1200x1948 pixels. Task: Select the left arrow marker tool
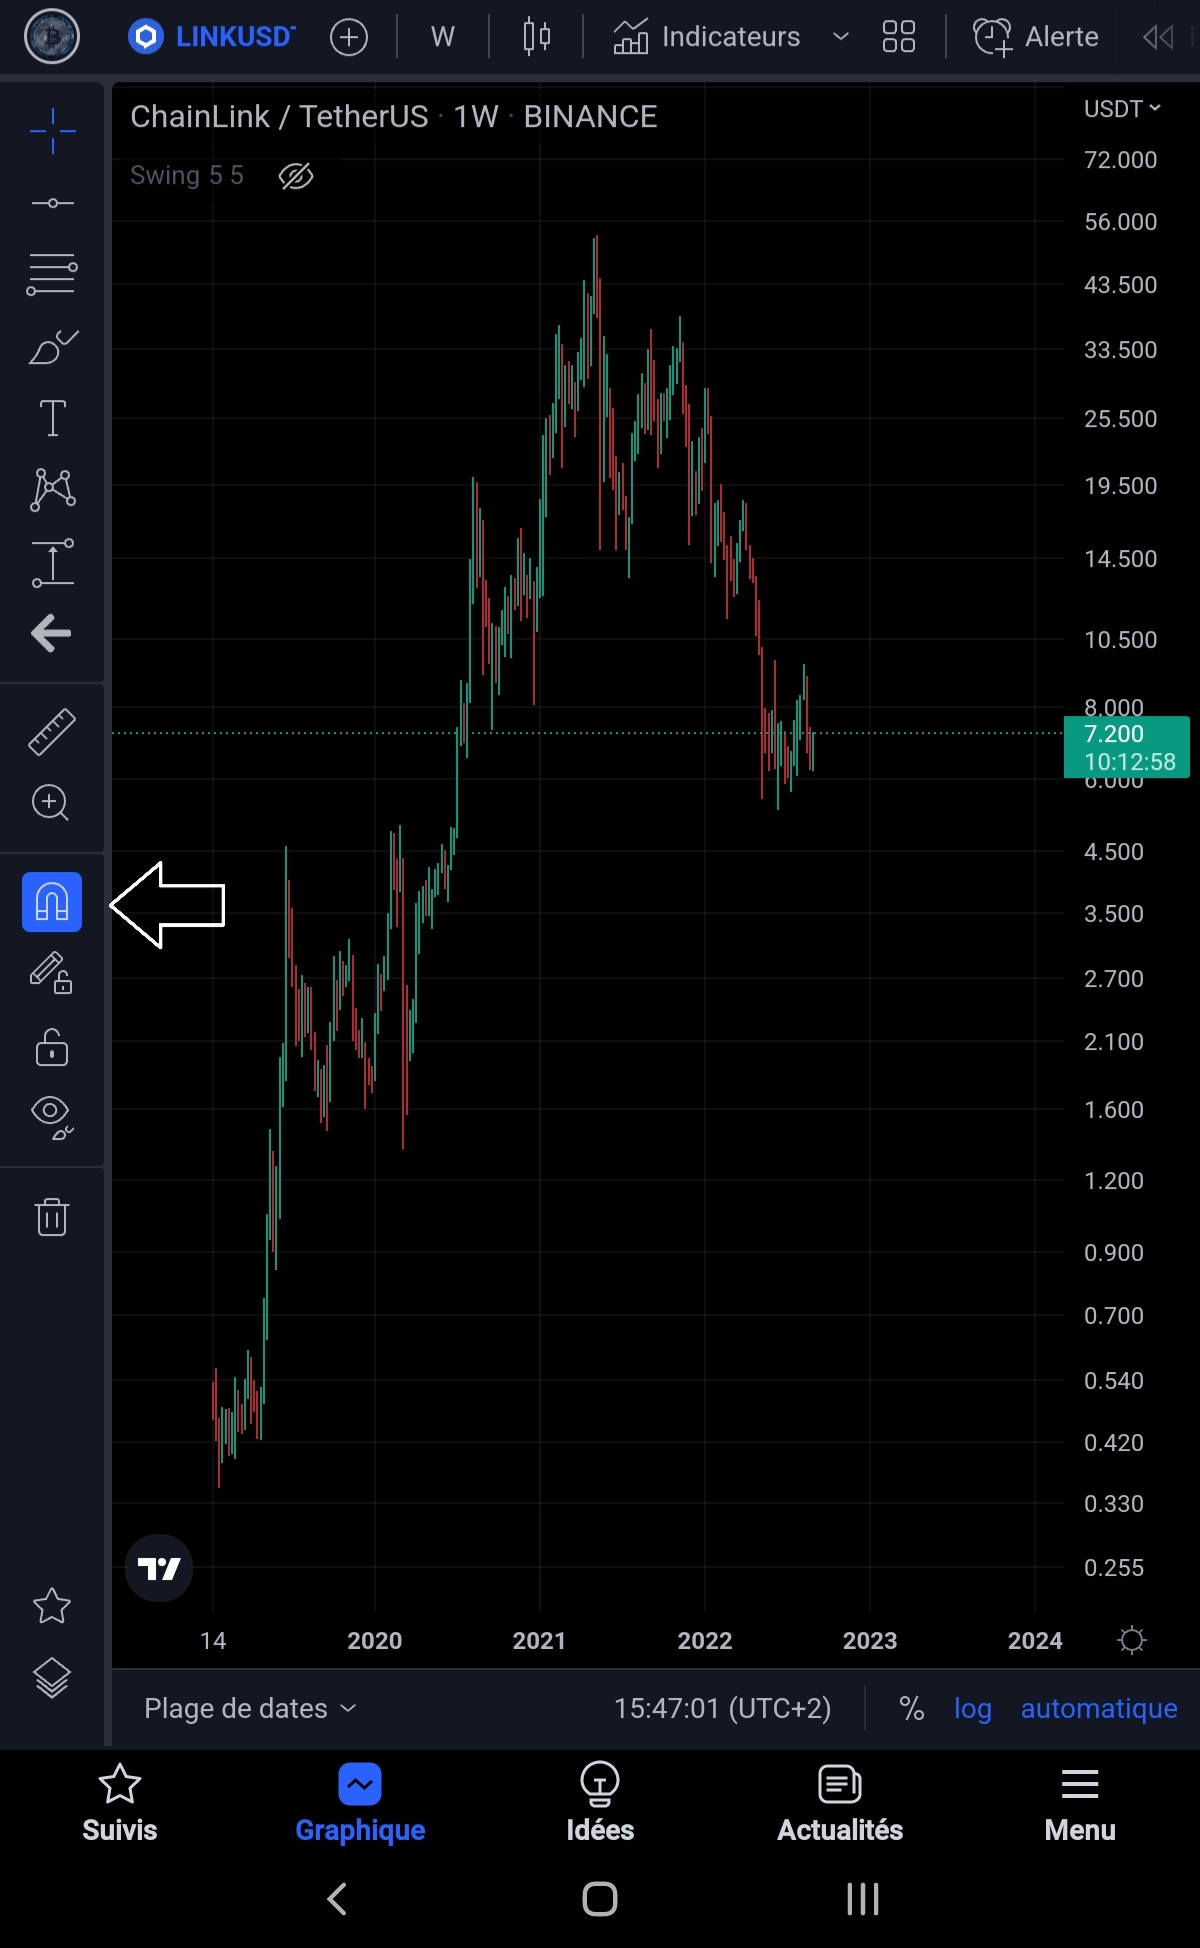click(x=51, y=633)
